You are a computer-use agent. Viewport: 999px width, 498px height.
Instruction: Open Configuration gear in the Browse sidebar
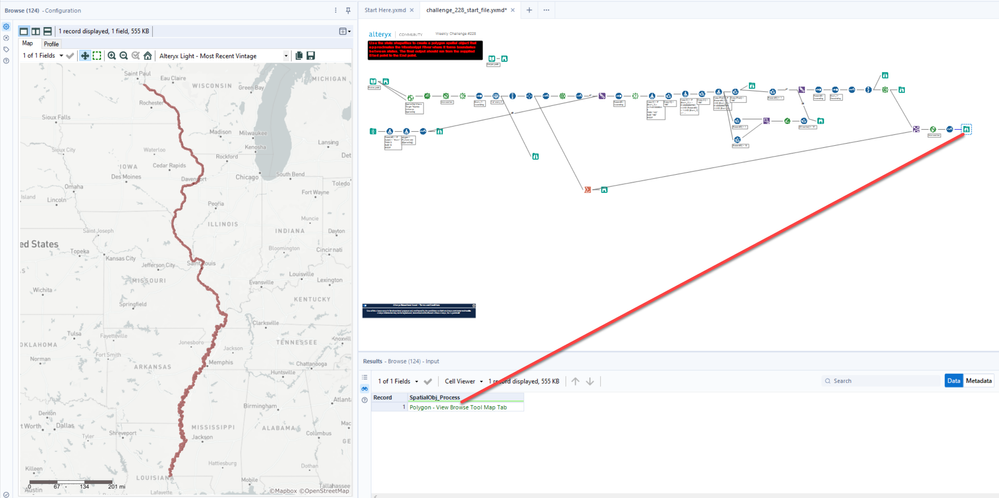point(6,27)
